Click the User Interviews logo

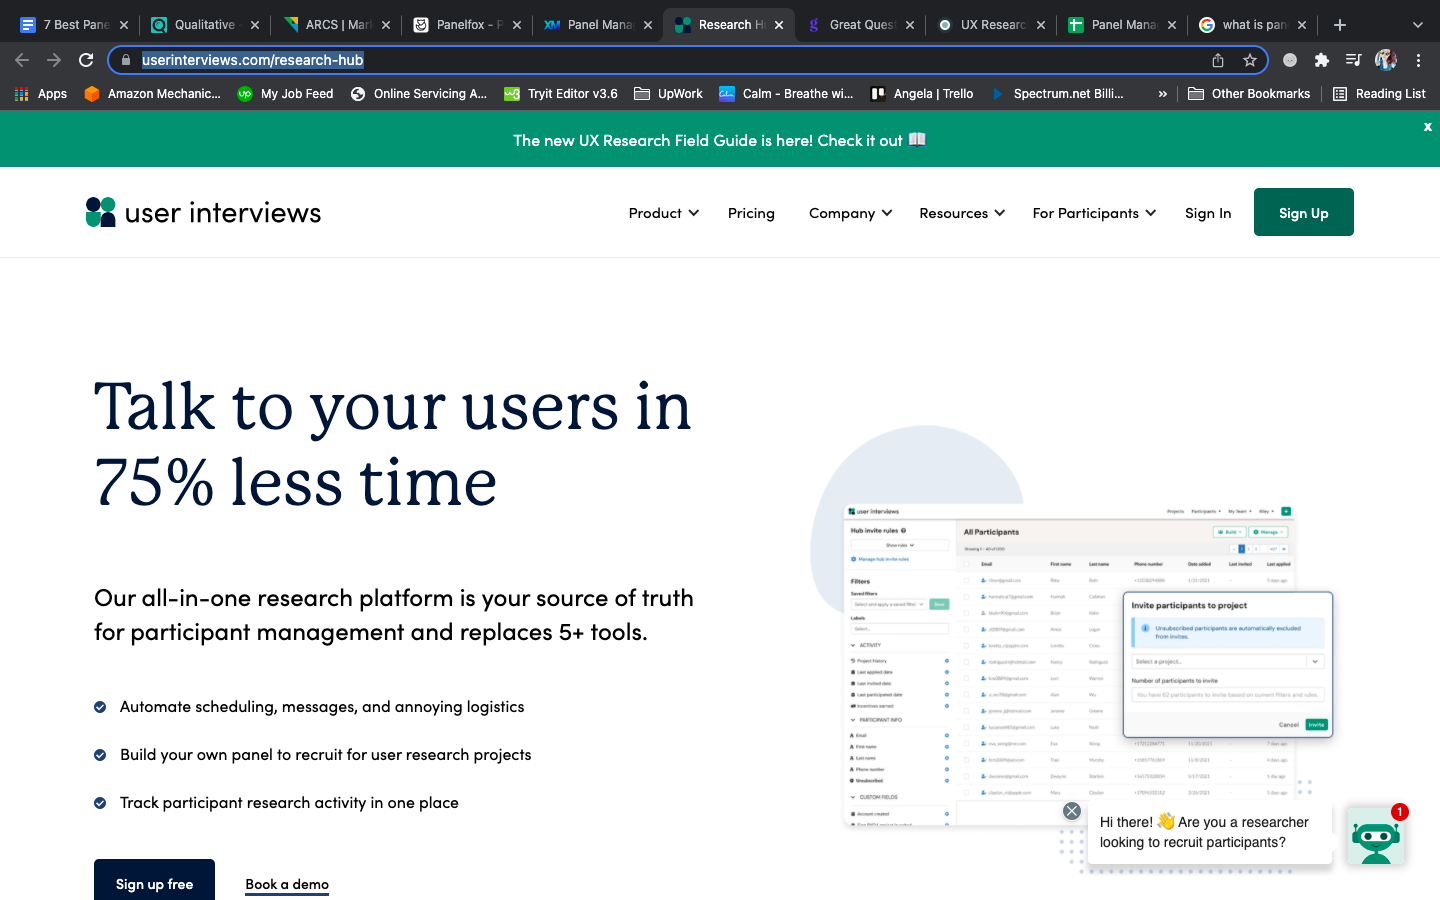tap(203, 212)
